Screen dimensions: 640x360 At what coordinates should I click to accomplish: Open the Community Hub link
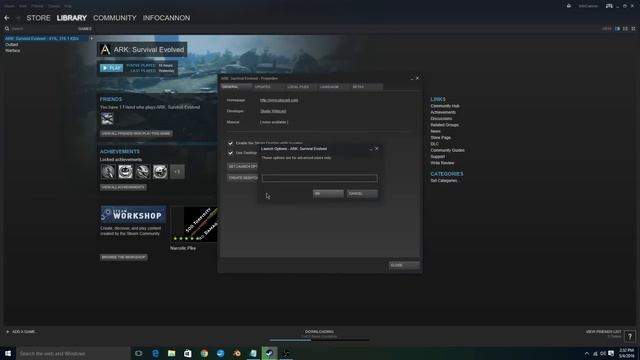(445, 106)
